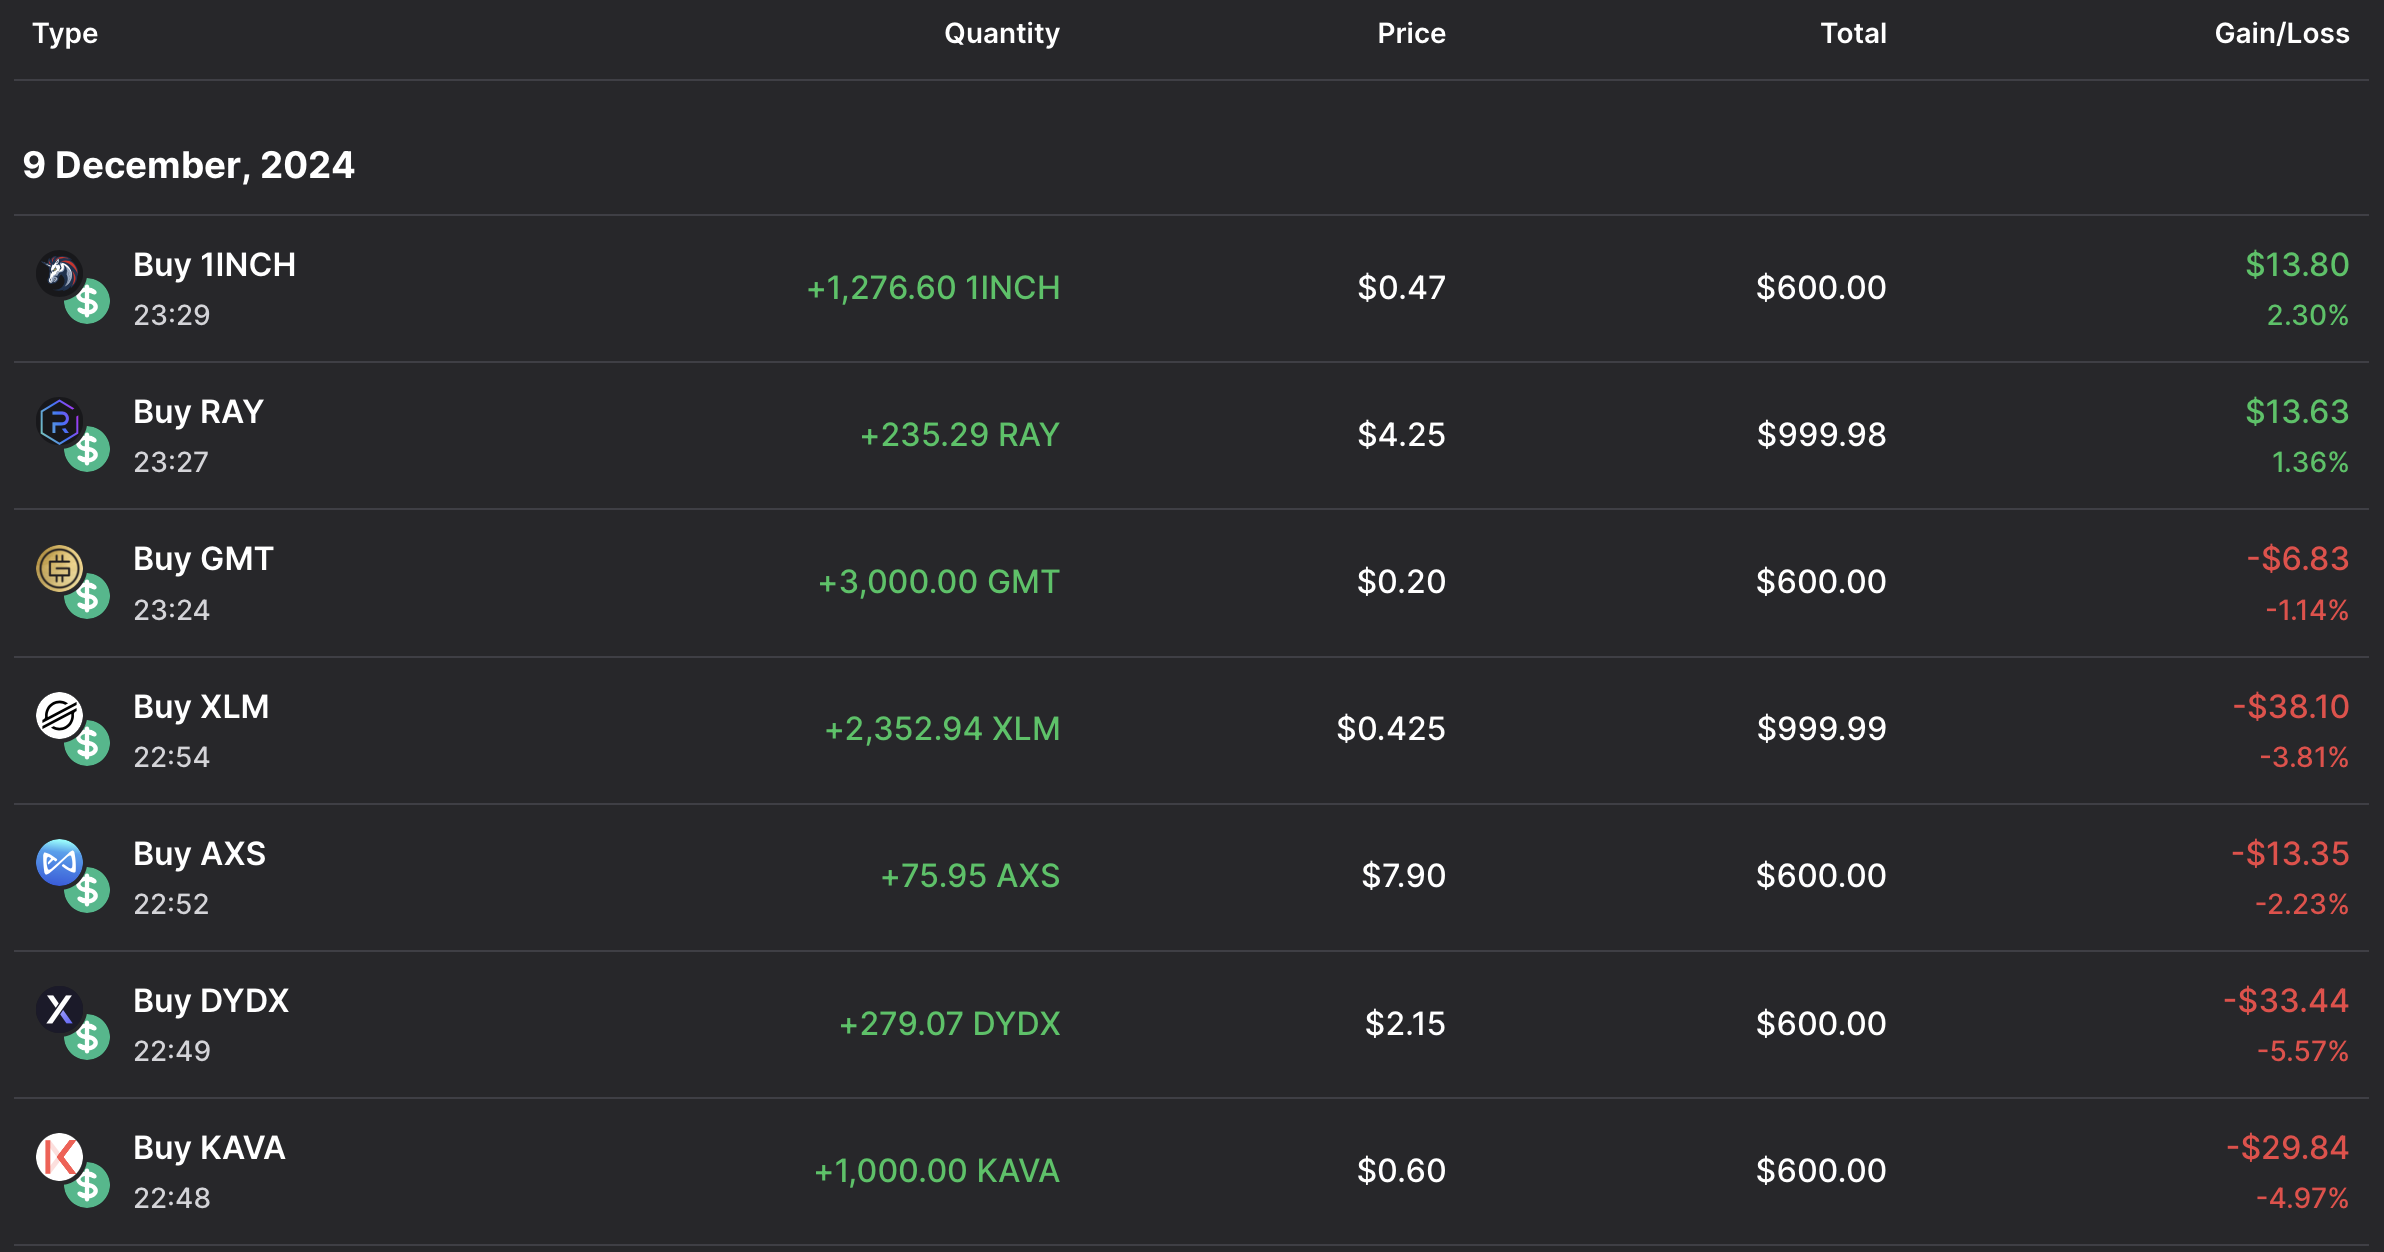Viewport: 2384px width, 1252px height.
Task: Click the KAVA coin icon
Action: (59, 1157)
